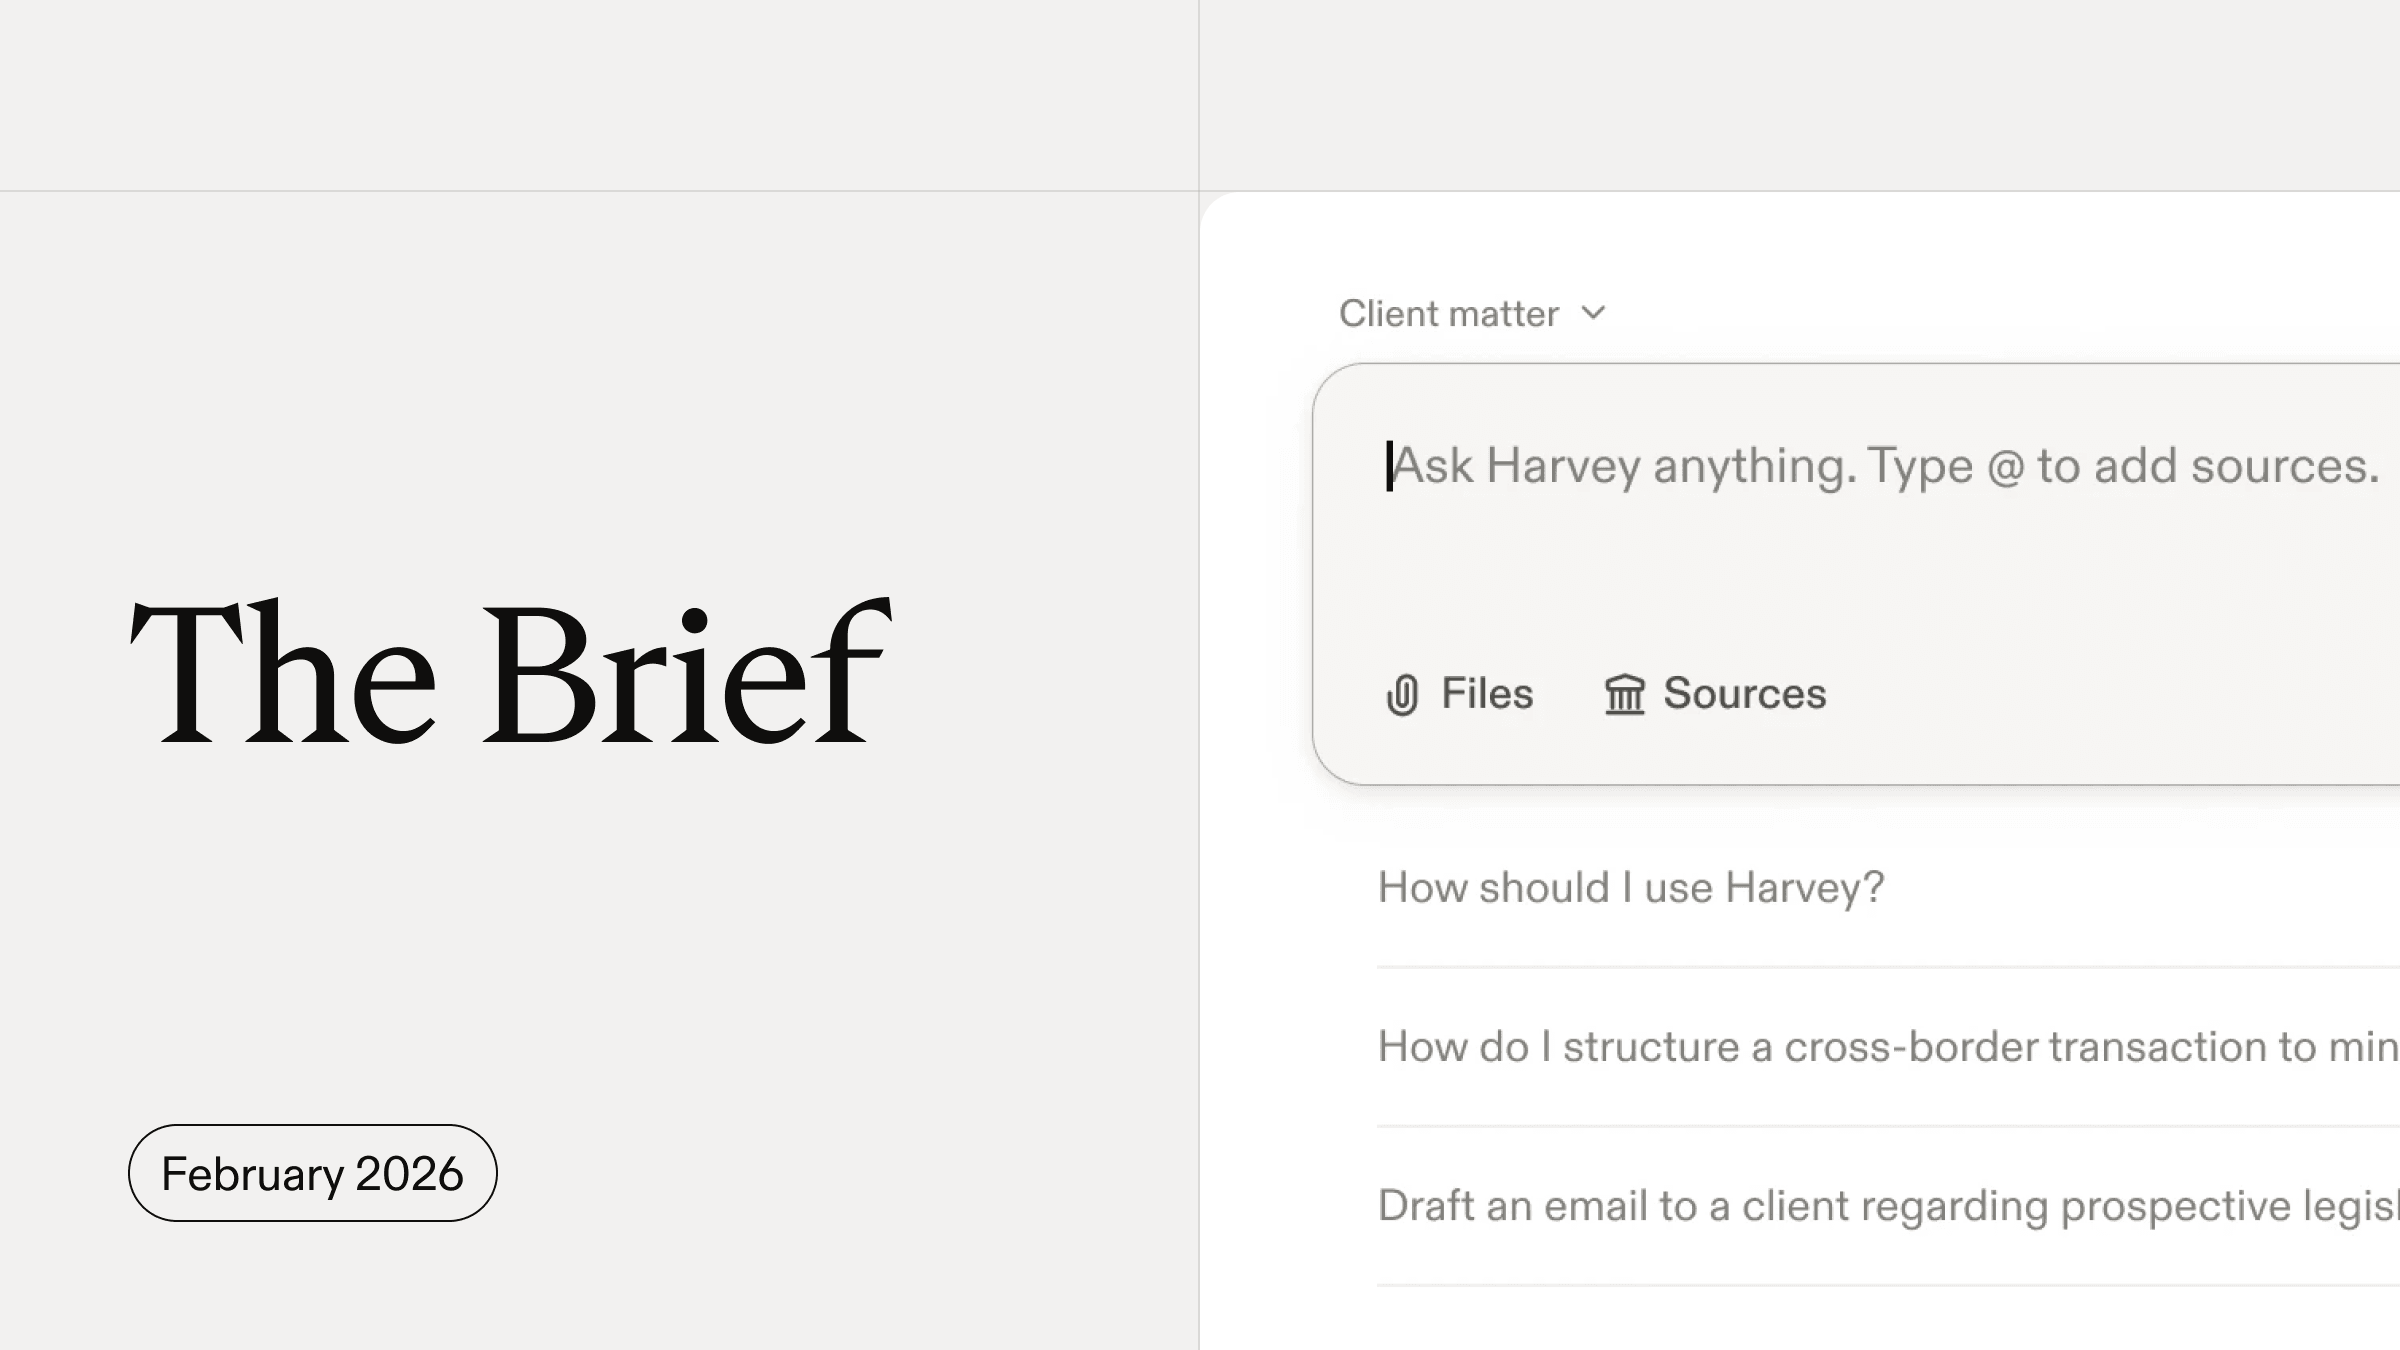Screen dimensions: 2400x1350
Task: Click the chevron next to Client matter
Action: 1594,313
